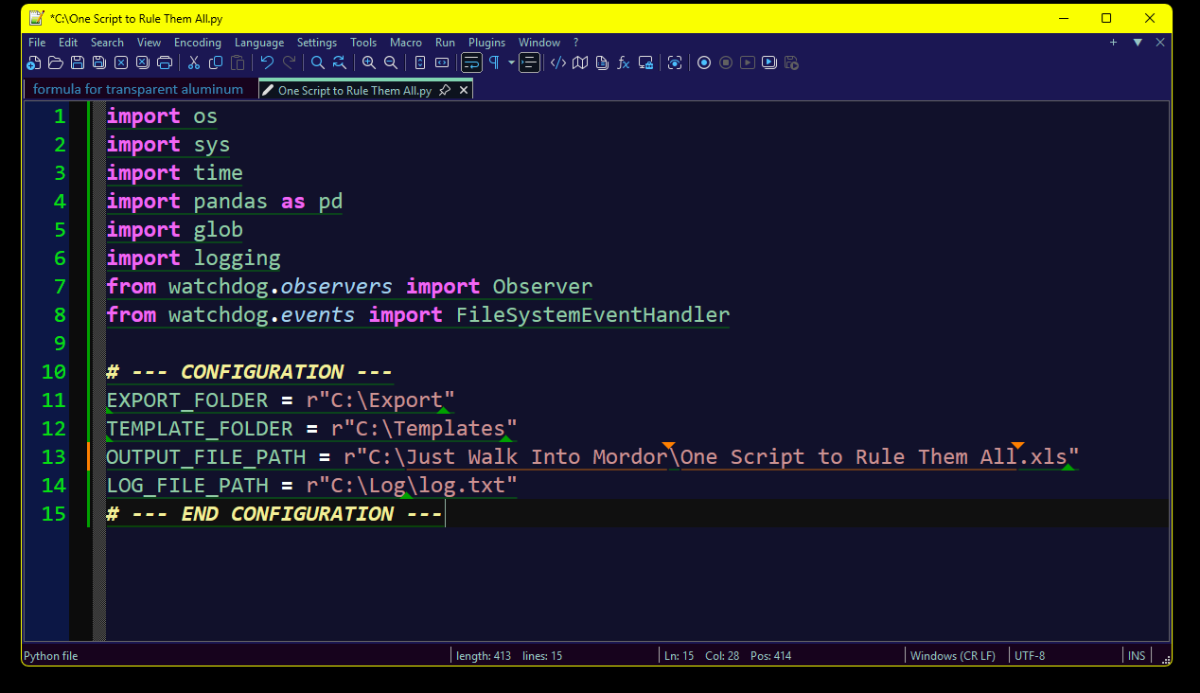The width and height of the screenshot is (1200, 693).
Task: Open the Windows (CR LF) line ending selector
Action: [x=952, y=656]
